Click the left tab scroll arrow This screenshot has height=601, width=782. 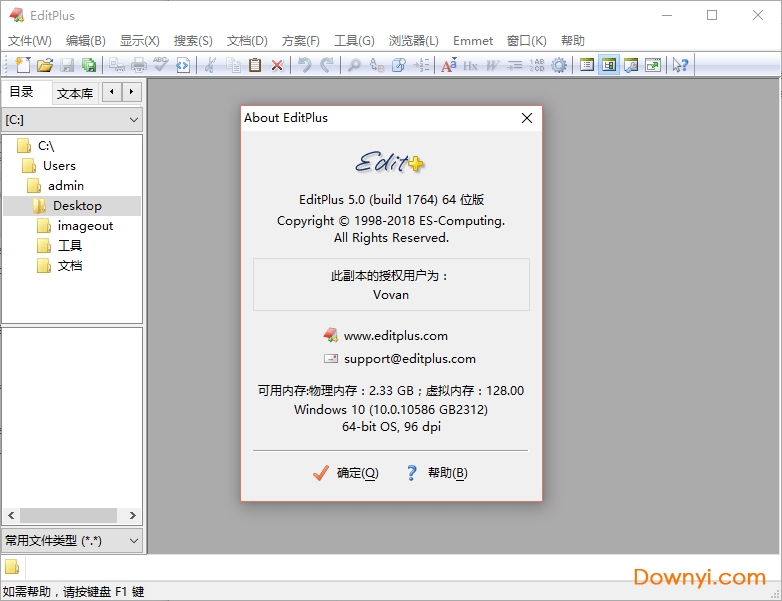(112, 92)
